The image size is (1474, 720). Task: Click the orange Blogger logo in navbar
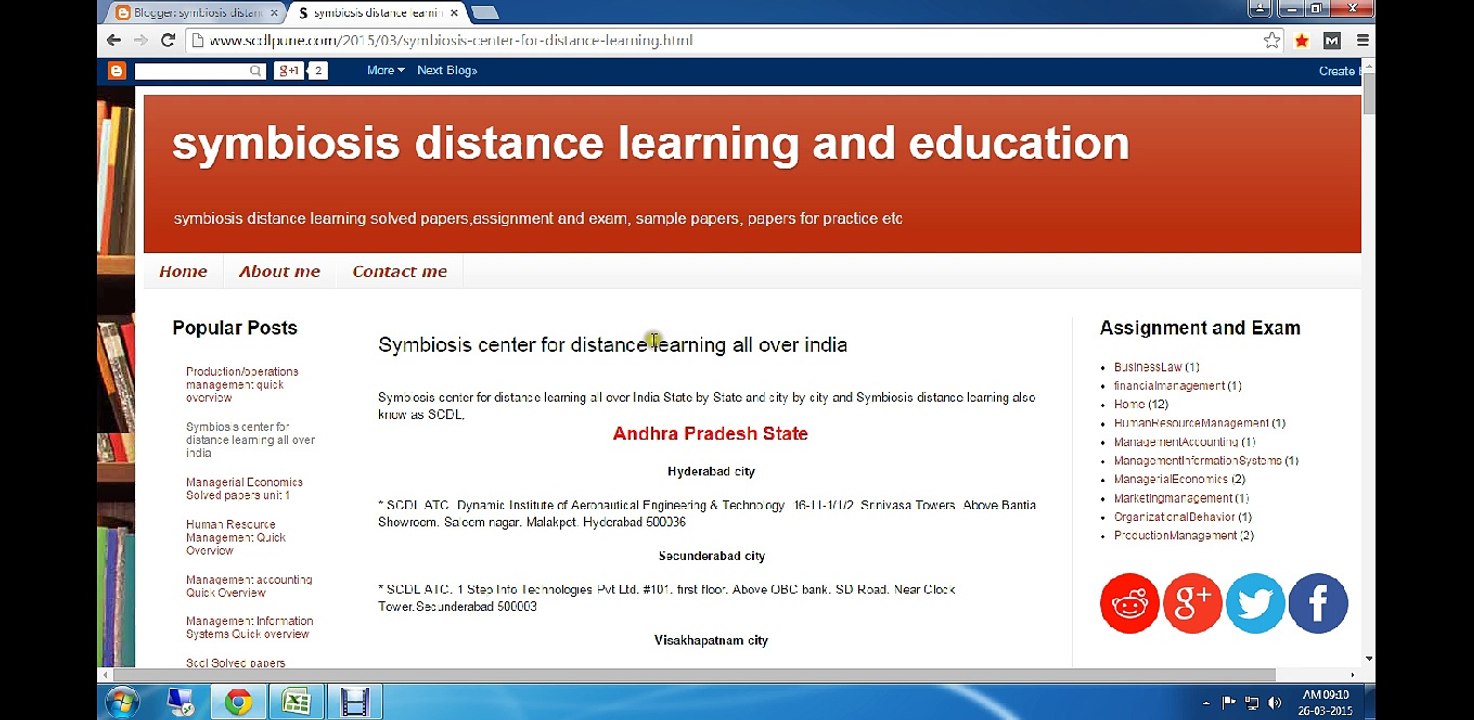117,70
